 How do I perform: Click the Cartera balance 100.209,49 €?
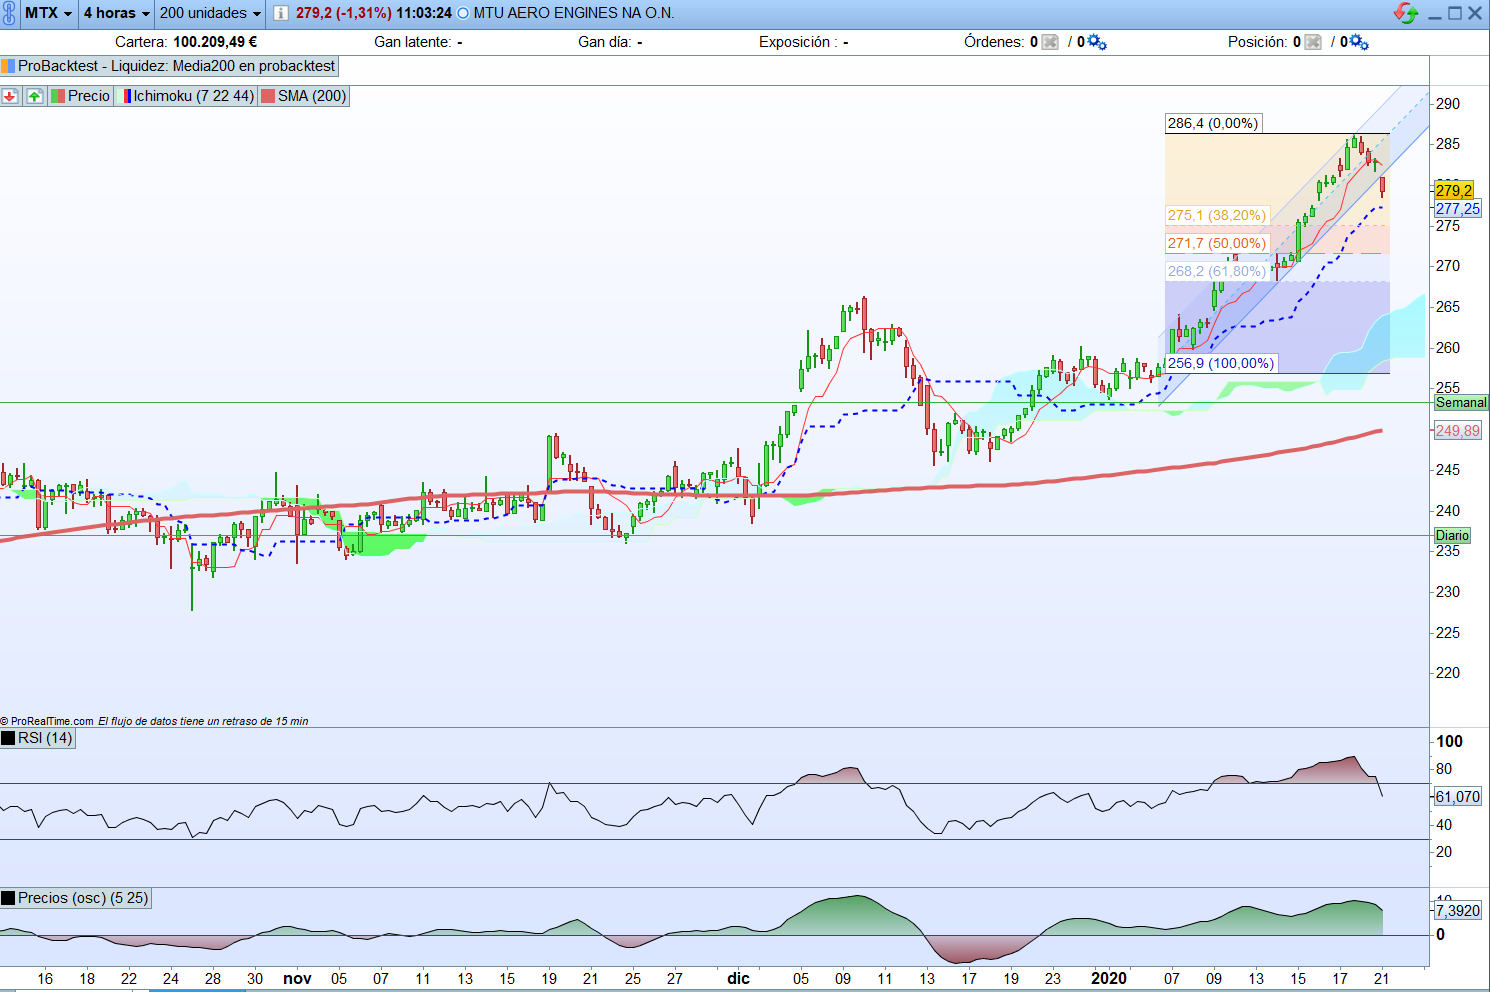pyautogui.click(x=215, y=42)
